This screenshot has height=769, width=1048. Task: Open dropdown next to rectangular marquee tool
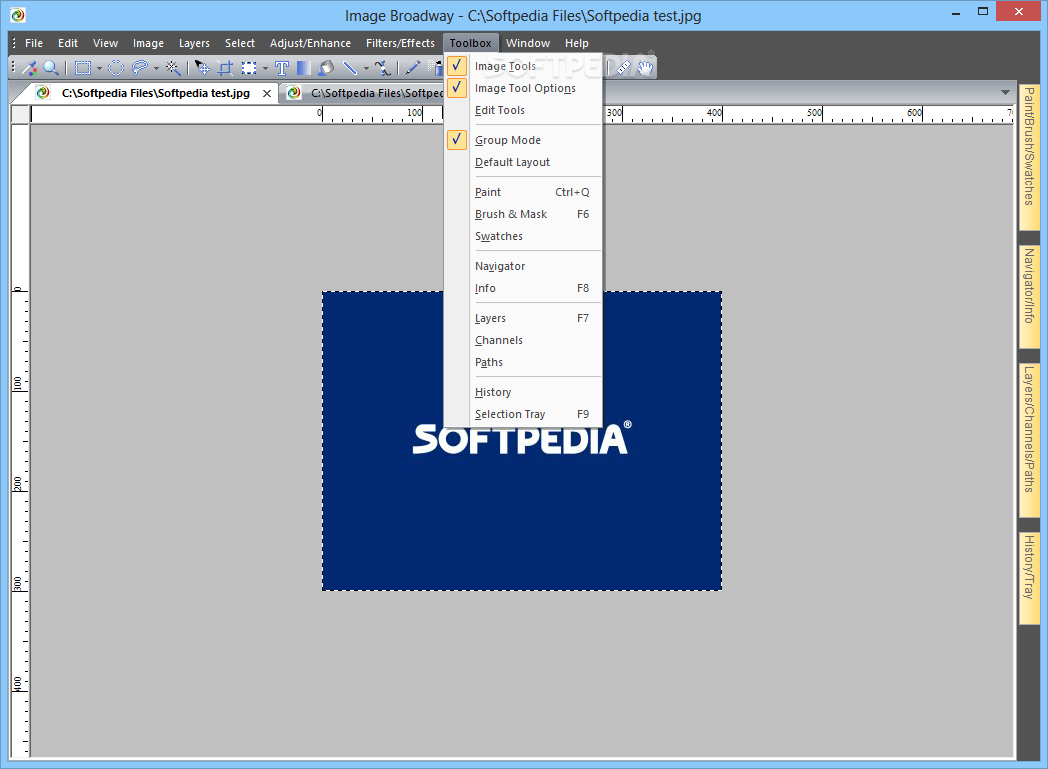tap(99, 68)
